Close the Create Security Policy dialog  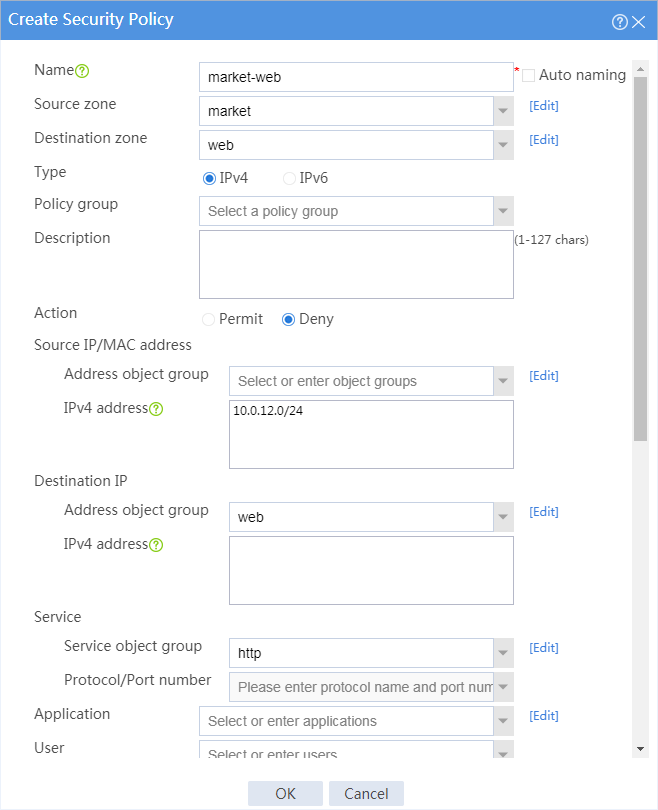coord(639,22)
